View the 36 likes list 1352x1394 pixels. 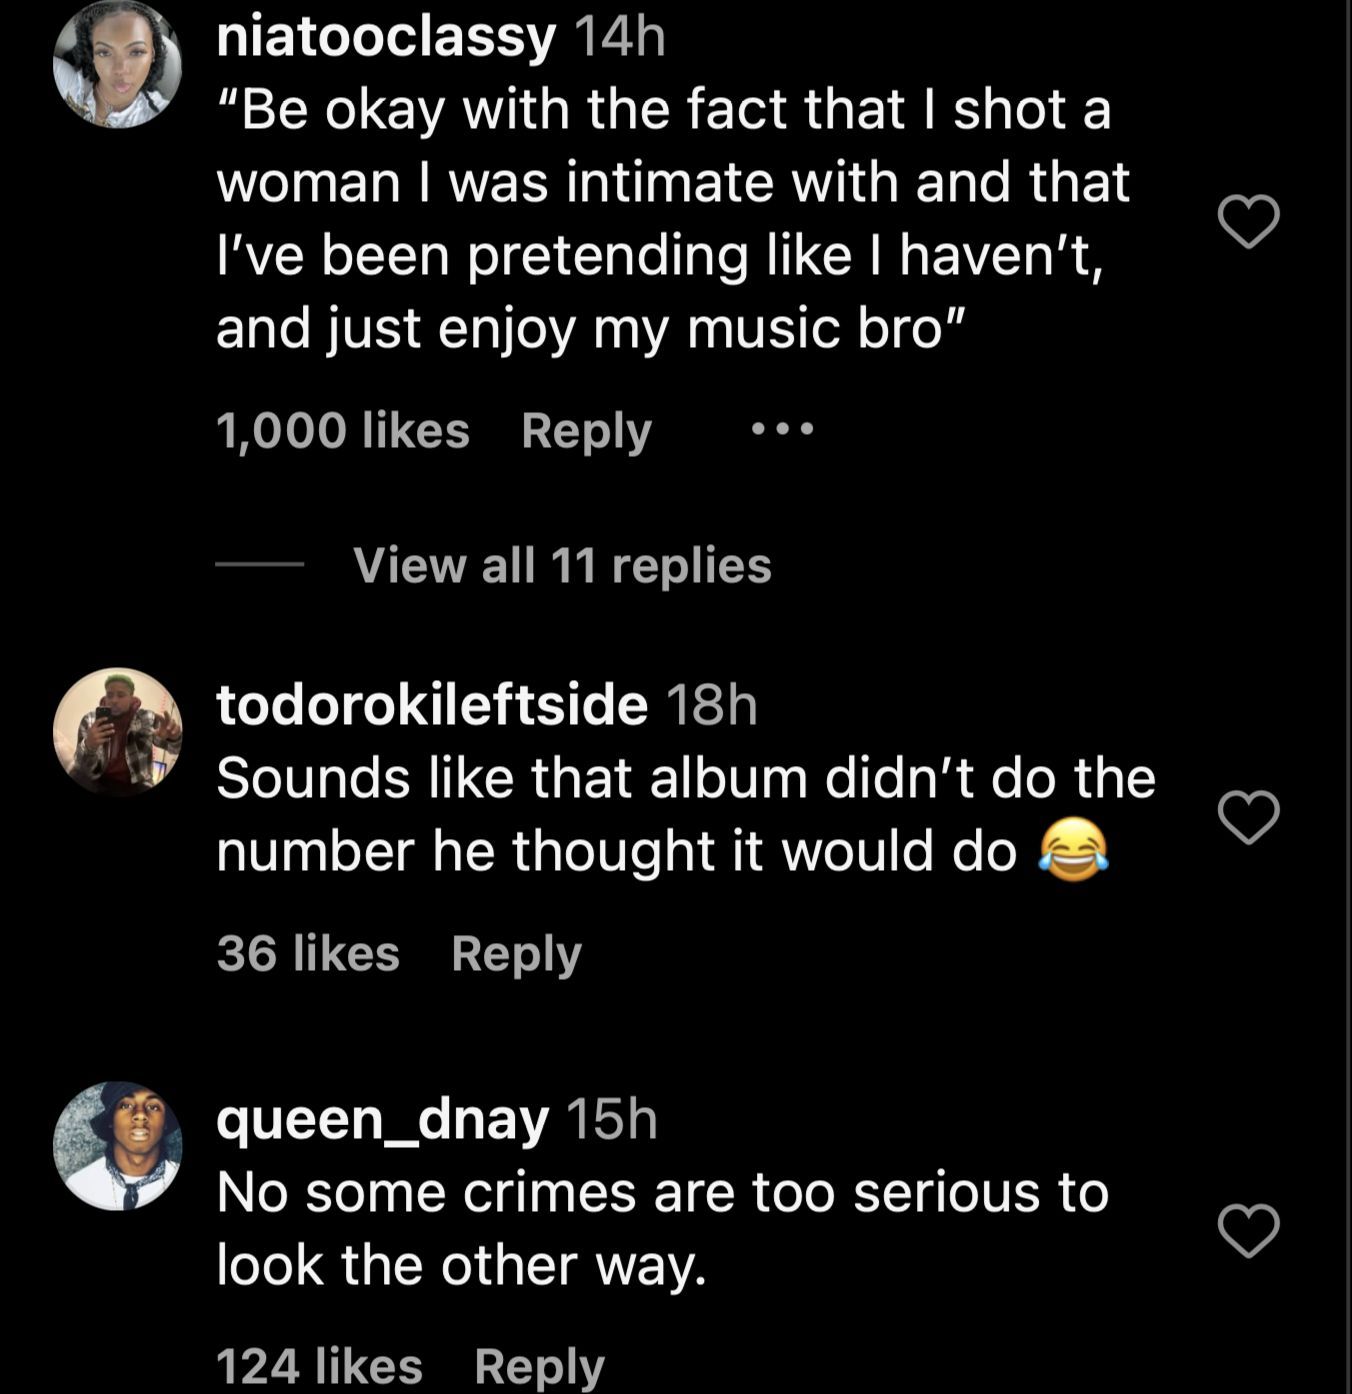coord(308,953)
